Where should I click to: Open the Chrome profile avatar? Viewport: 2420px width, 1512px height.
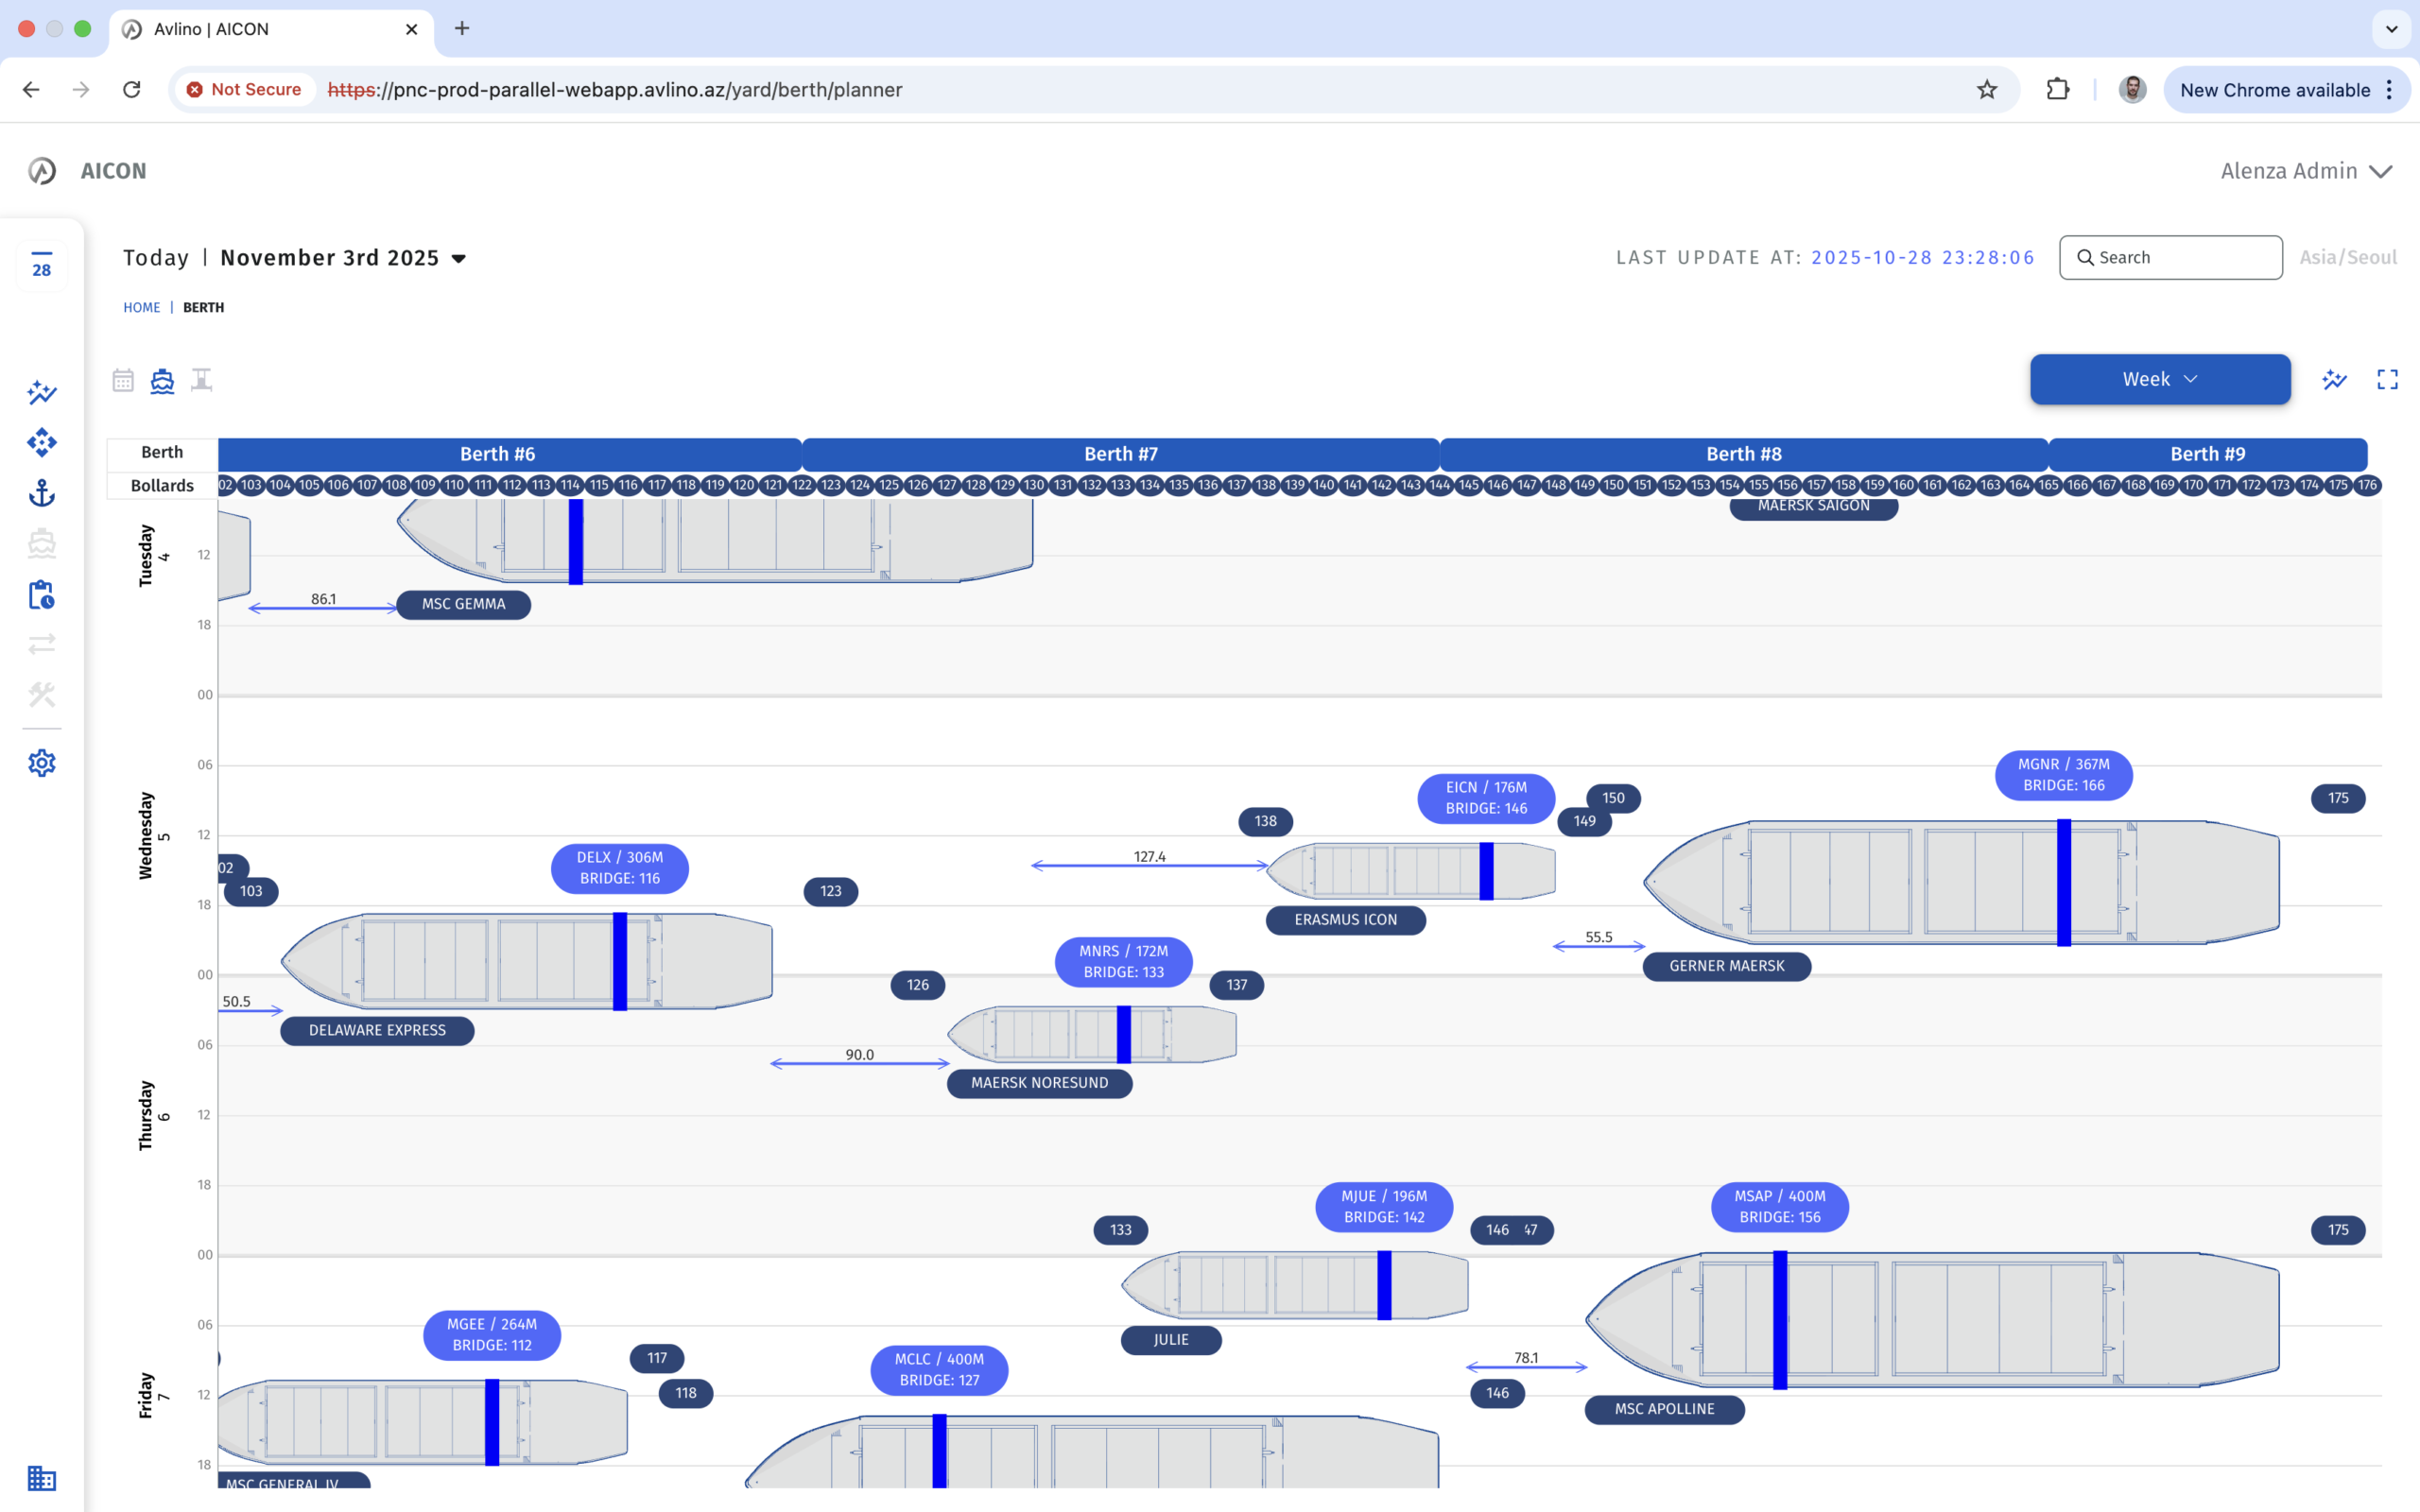click(2132, 90)
